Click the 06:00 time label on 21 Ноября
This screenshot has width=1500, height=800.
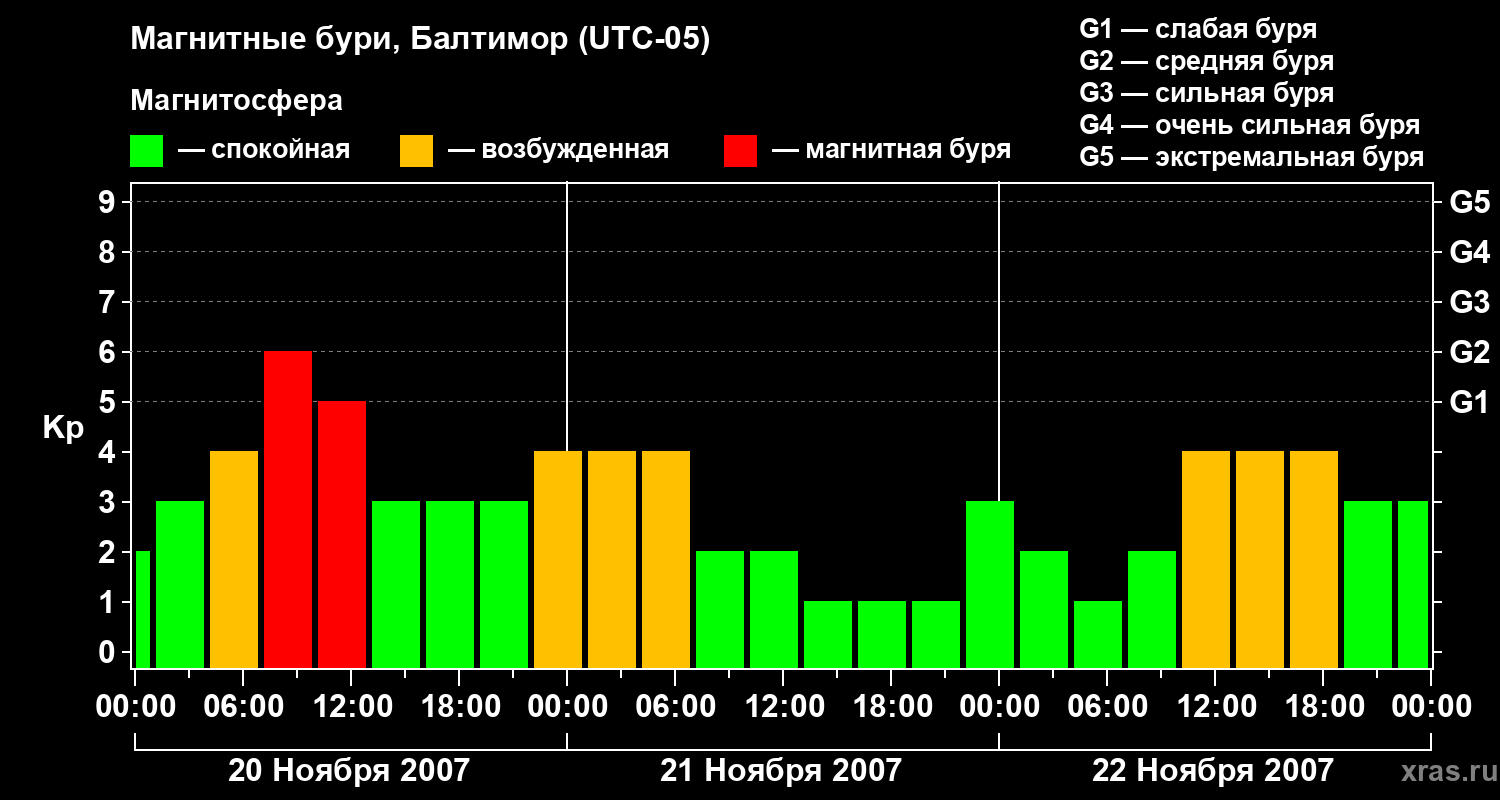675,707
